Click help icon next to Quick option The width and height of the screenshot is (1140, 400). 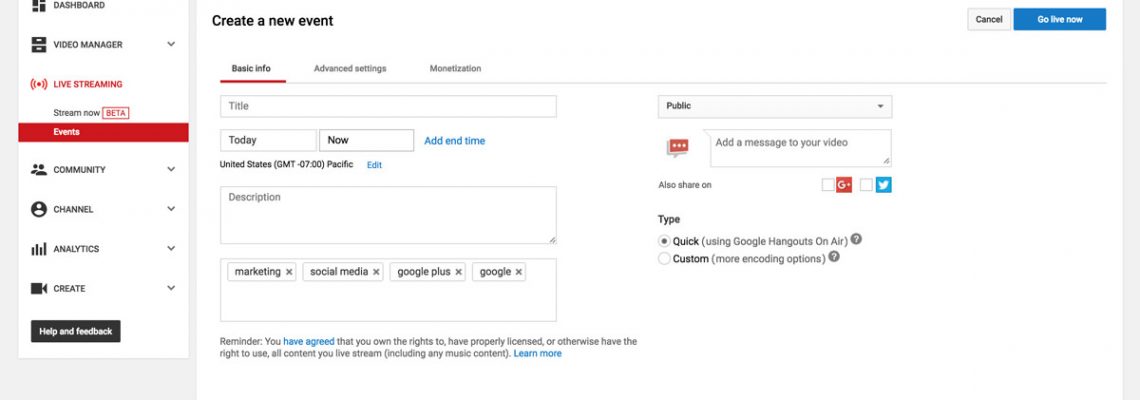(856, 240)
